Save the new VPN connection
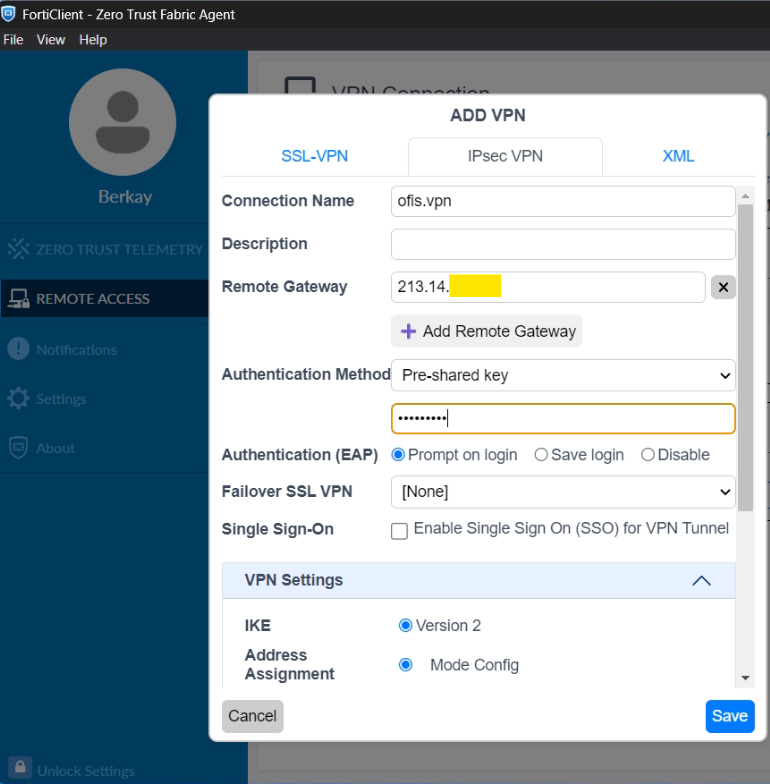This screenshot has height=784, width=770. (x=729, y=716)
